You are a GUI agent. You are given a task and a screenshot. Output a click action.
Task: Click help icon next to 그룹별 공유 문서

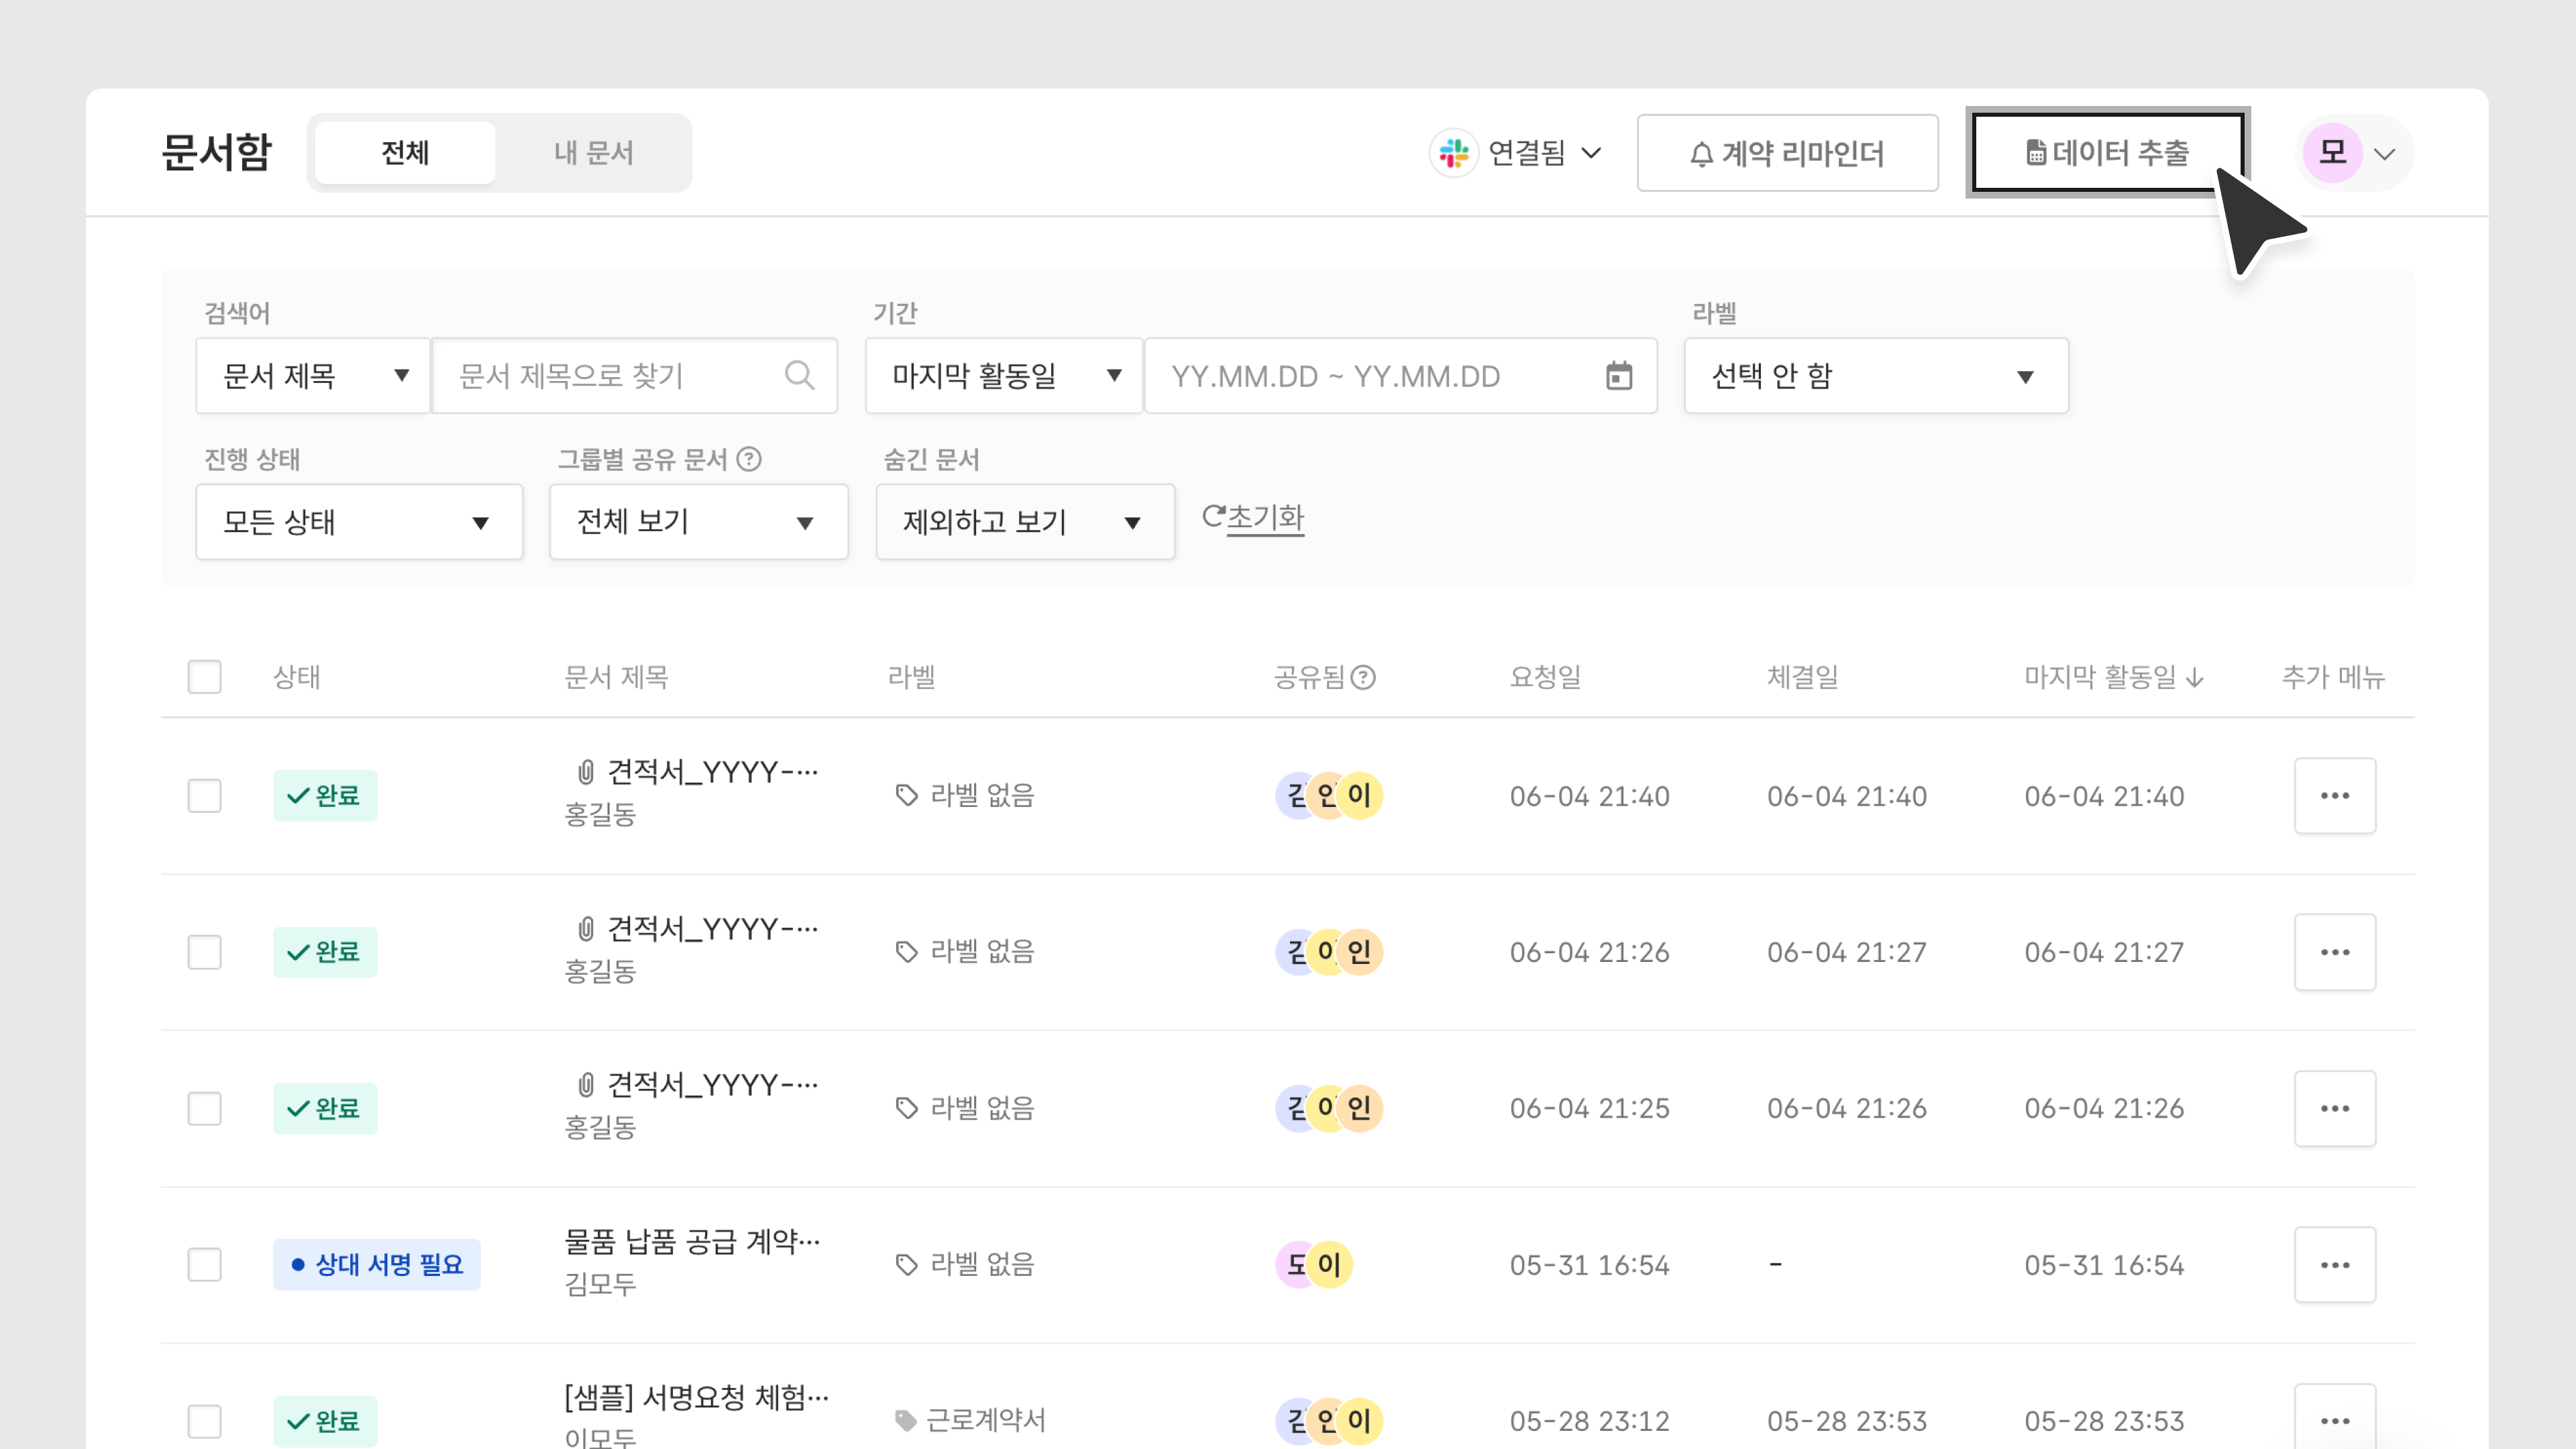[749, 459]
